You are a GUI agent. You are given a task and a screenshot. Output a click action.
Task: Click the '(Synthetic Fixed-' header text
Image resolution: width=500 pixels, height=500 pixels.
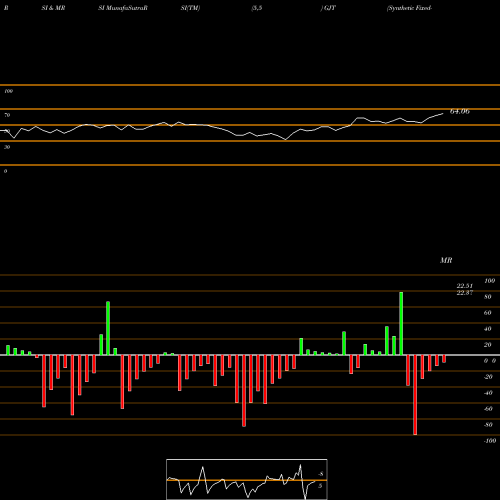[409, 8]
